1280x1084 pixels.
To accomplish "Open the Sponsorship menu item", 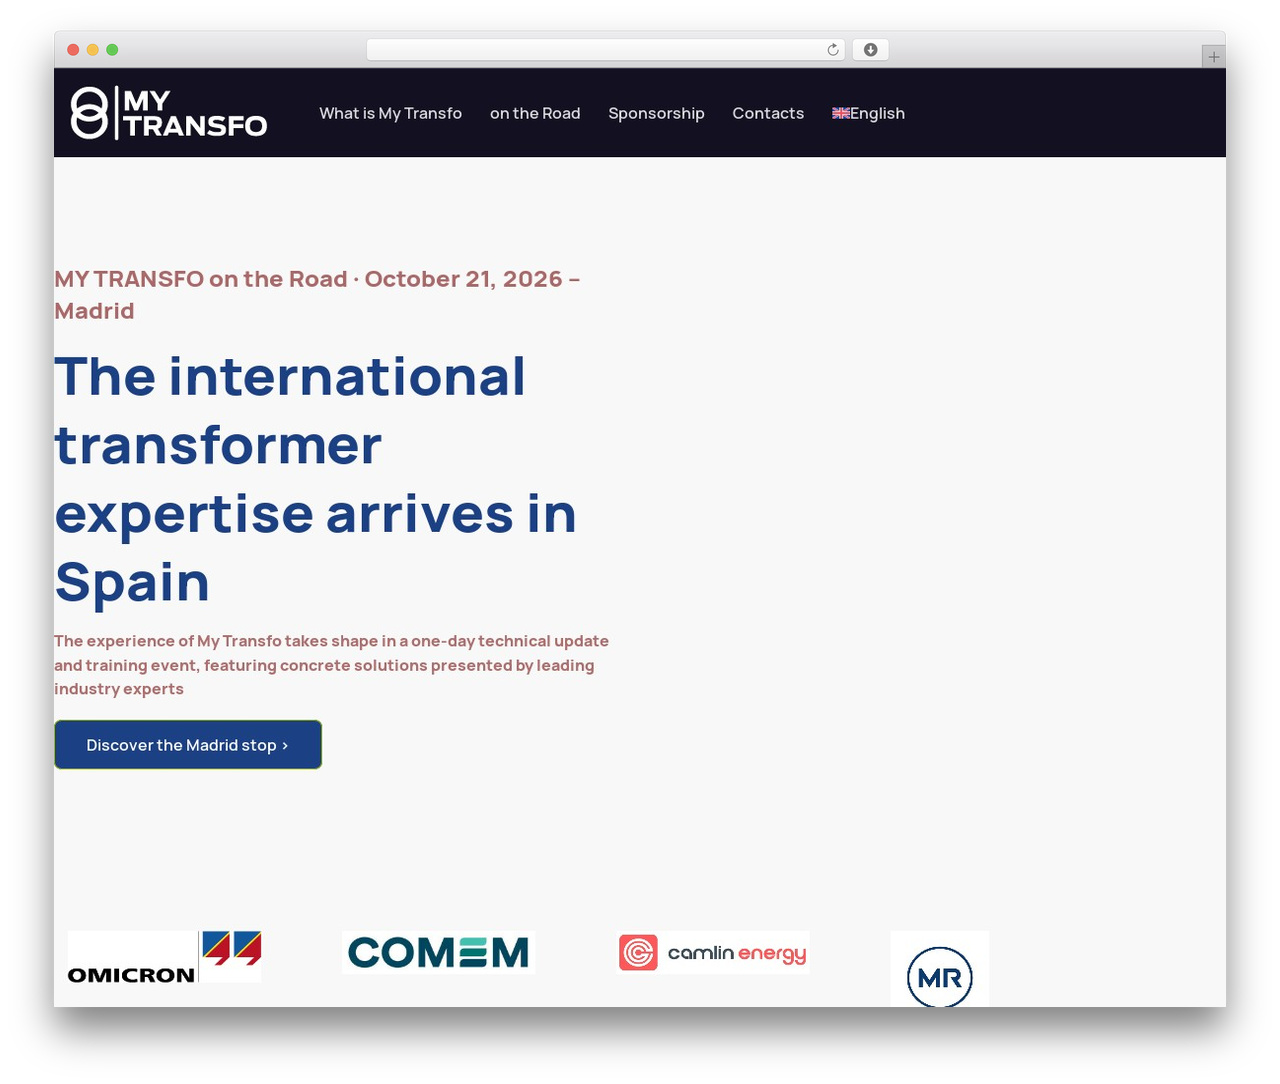I will pyautogui.click(x=656, y=113).
